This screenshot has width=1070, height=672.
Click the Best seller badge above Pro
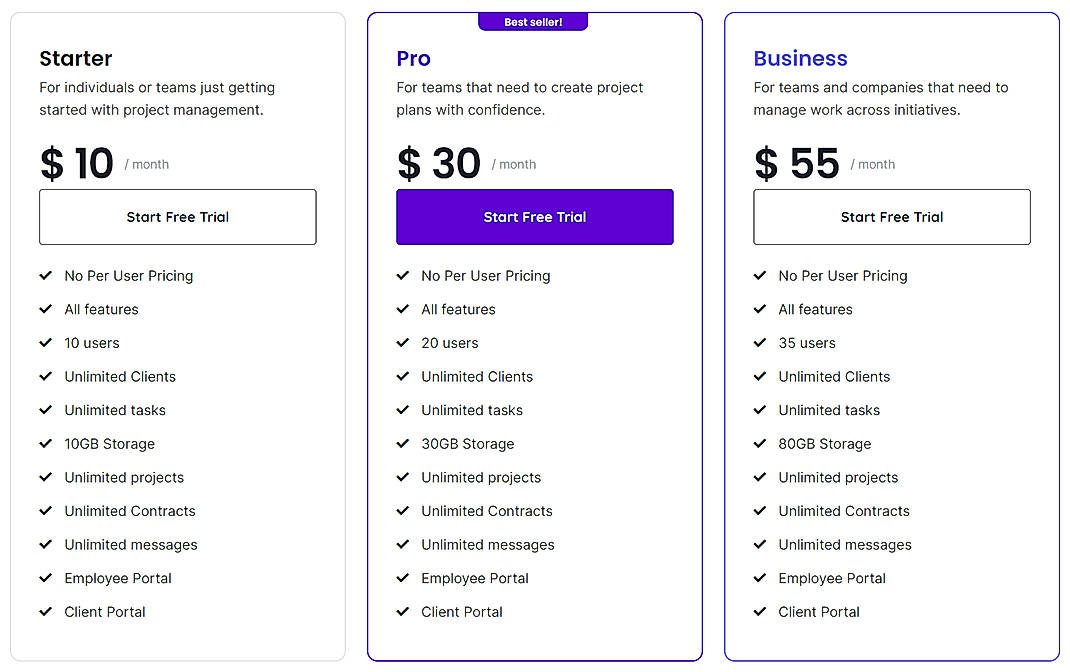click(533, 20)
